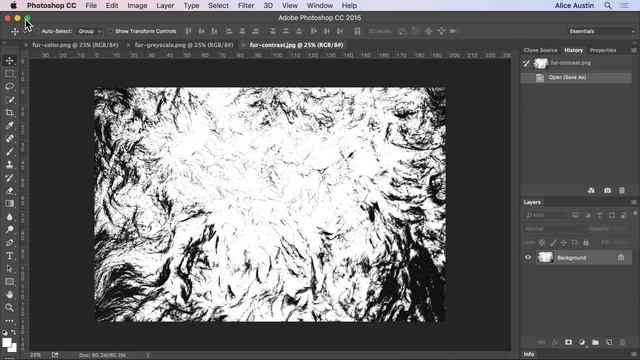Open the Info panel options menu

[x=634, y=354]
